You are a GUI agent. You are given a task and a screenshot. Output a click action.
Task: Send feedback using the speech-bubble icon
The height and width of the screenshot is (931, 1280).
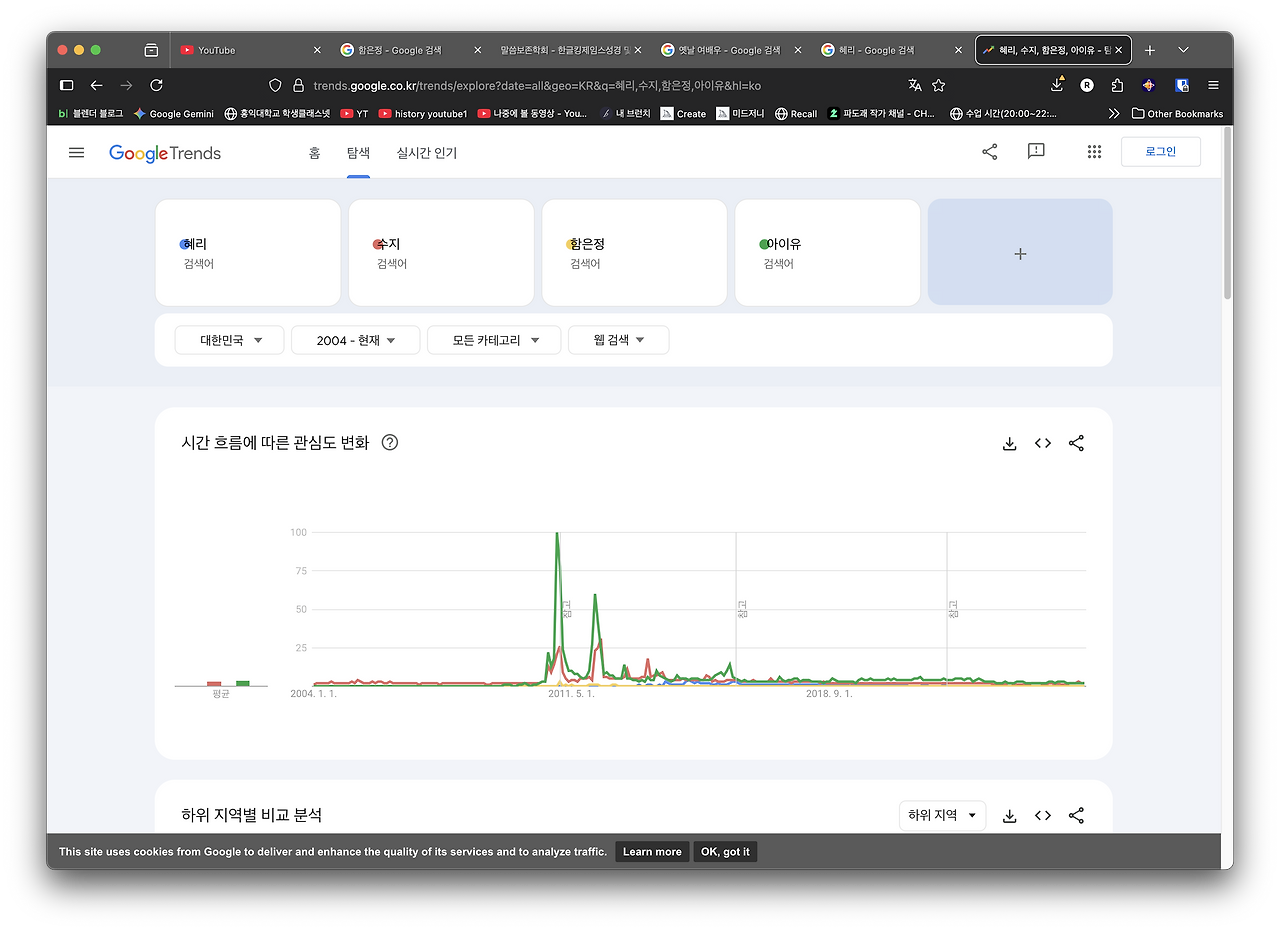click(x=1035, y=151)
